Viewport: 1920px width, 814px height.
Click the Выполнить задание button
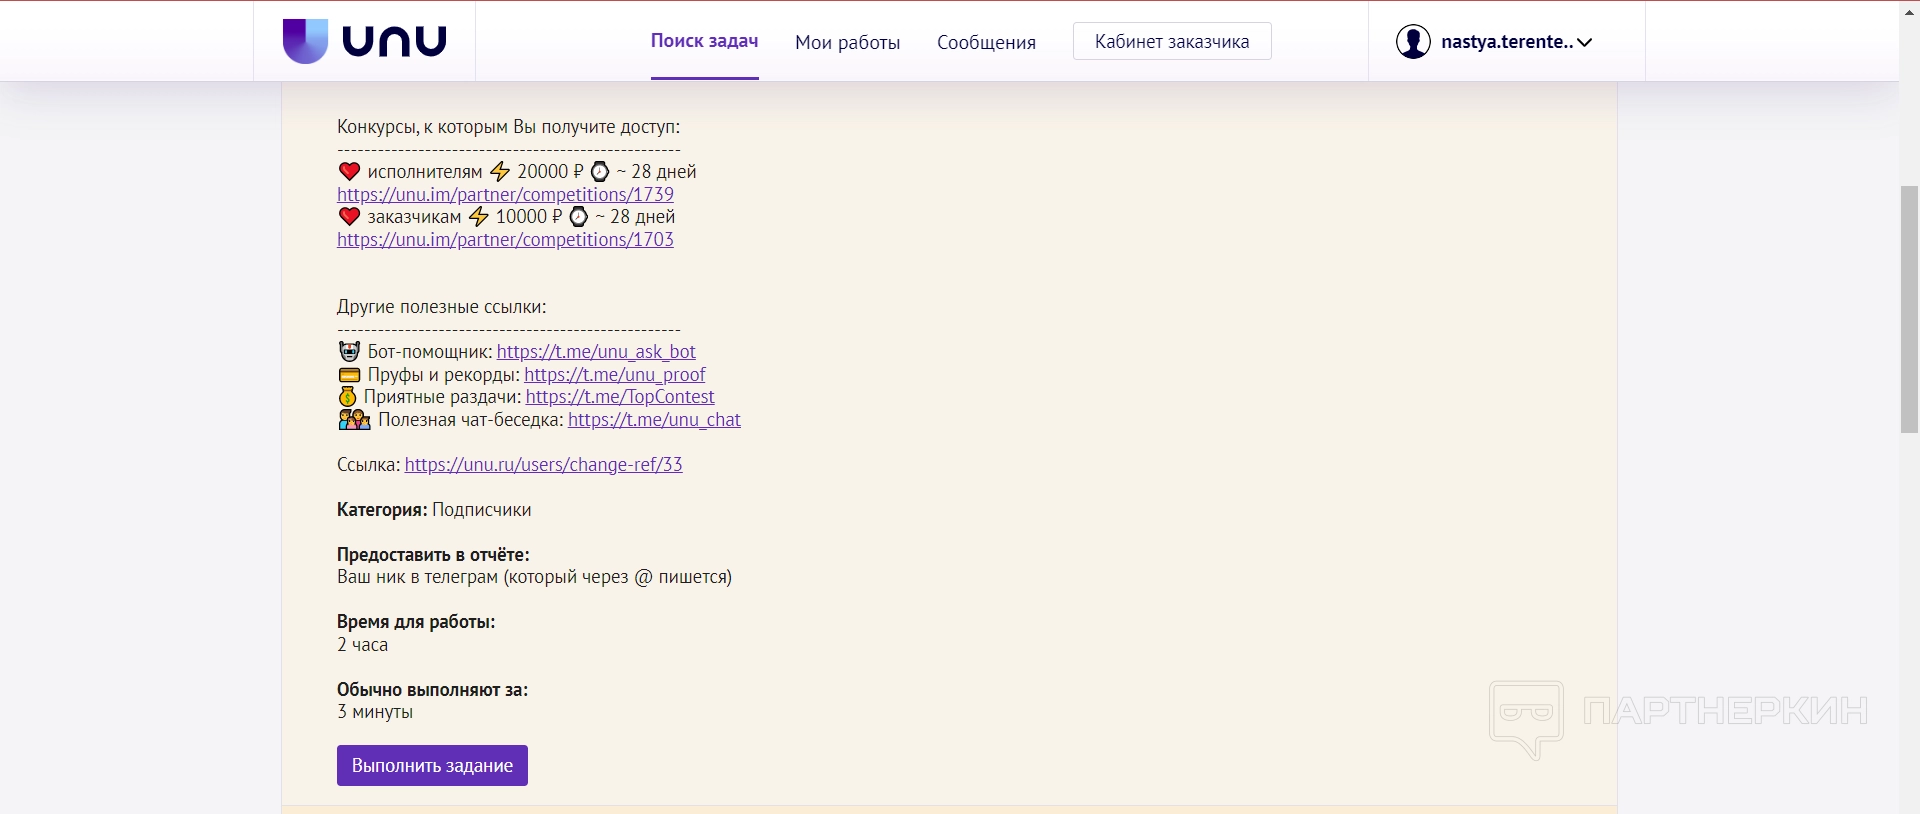pos(432,765)
